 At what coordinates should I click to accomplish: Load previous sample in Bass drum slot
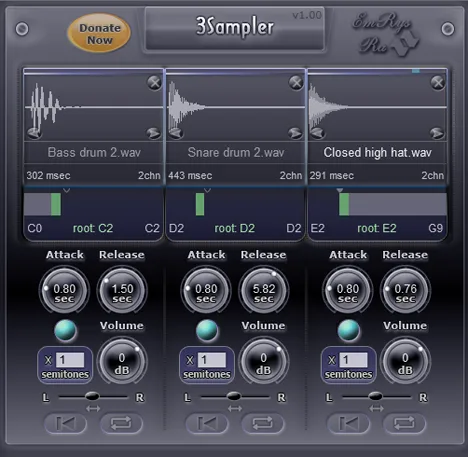click(x=34, y=133)
